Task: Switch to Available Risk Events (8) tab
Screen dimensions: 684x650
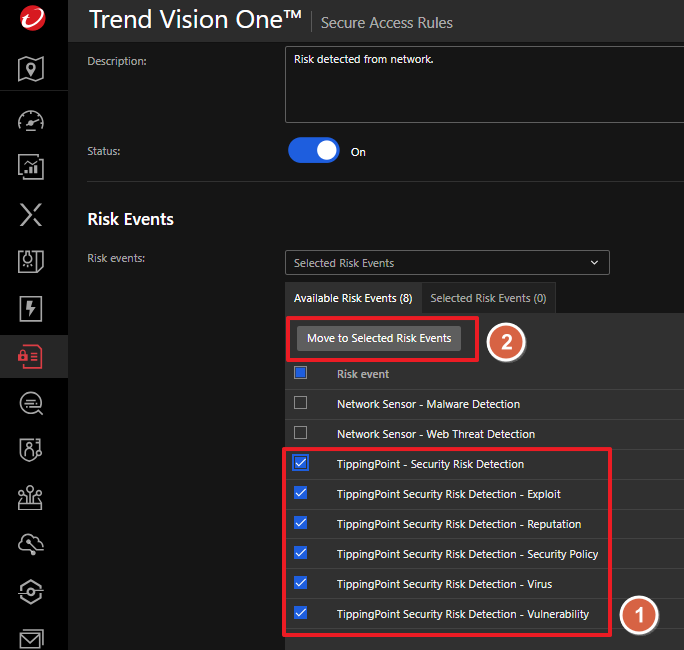Action: [353, 298]
